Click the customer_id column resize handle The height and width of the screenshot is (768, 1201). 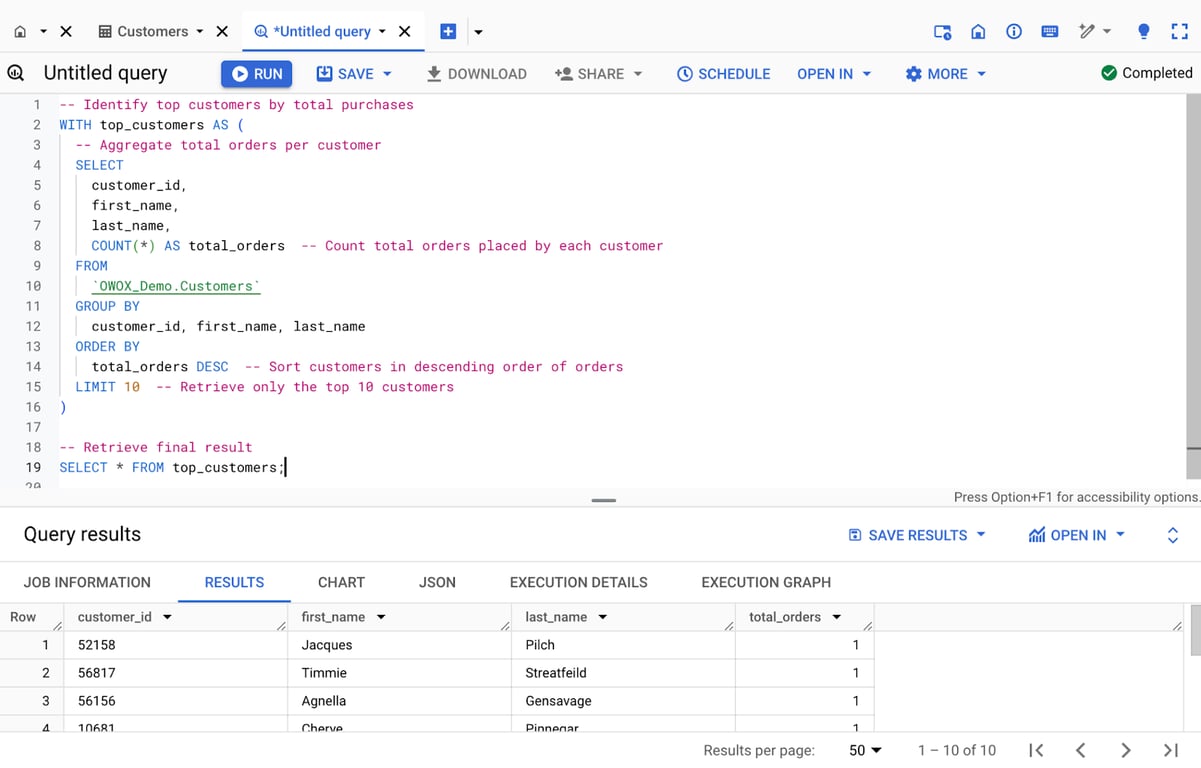(281, 626)
